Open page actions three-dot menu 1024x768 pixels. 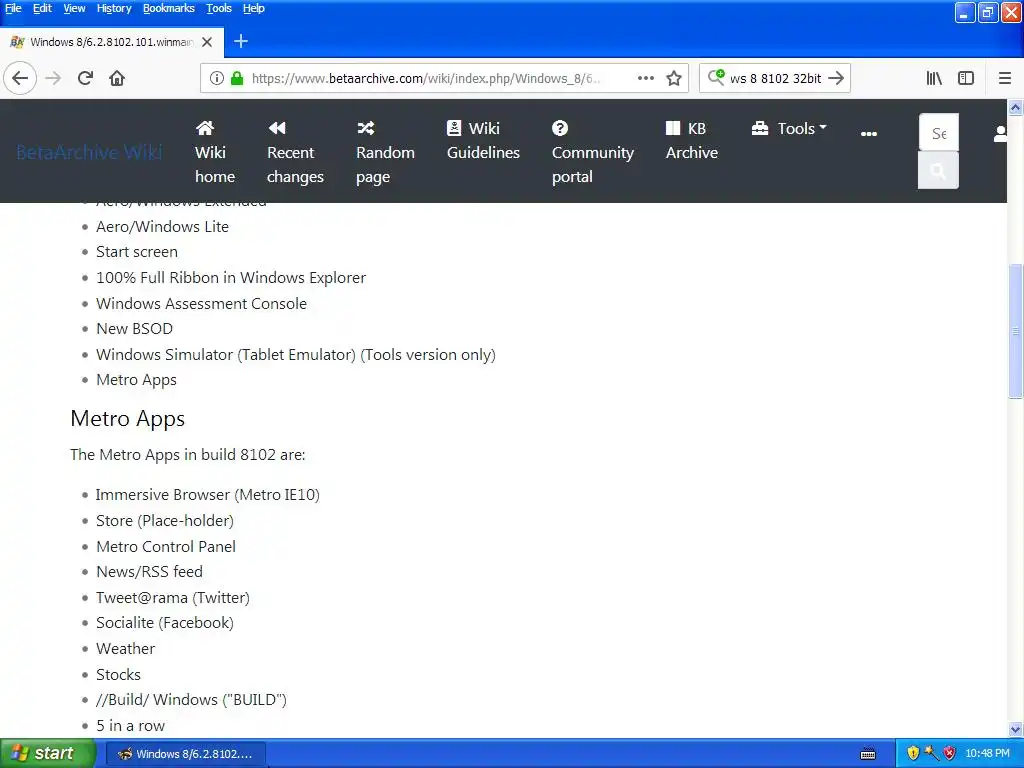[x=646, y=78]
